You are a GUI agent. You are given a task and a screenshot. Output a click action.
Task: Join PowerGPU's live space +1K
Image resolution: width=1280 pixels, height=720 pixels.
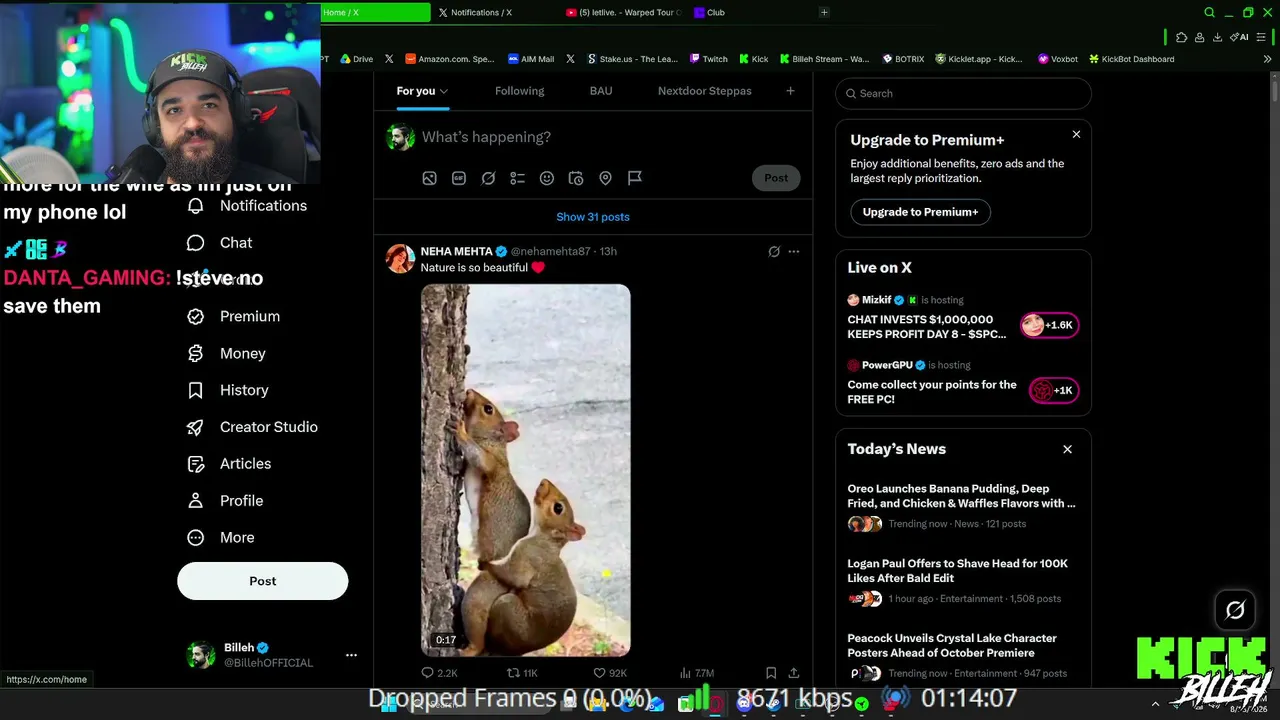tap(1054, 391)
